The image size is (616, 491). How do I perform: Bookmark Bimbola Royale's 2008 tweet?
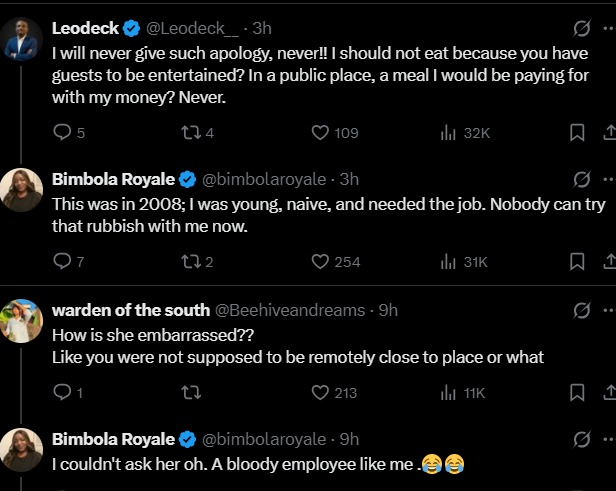(x=577, y=262)
